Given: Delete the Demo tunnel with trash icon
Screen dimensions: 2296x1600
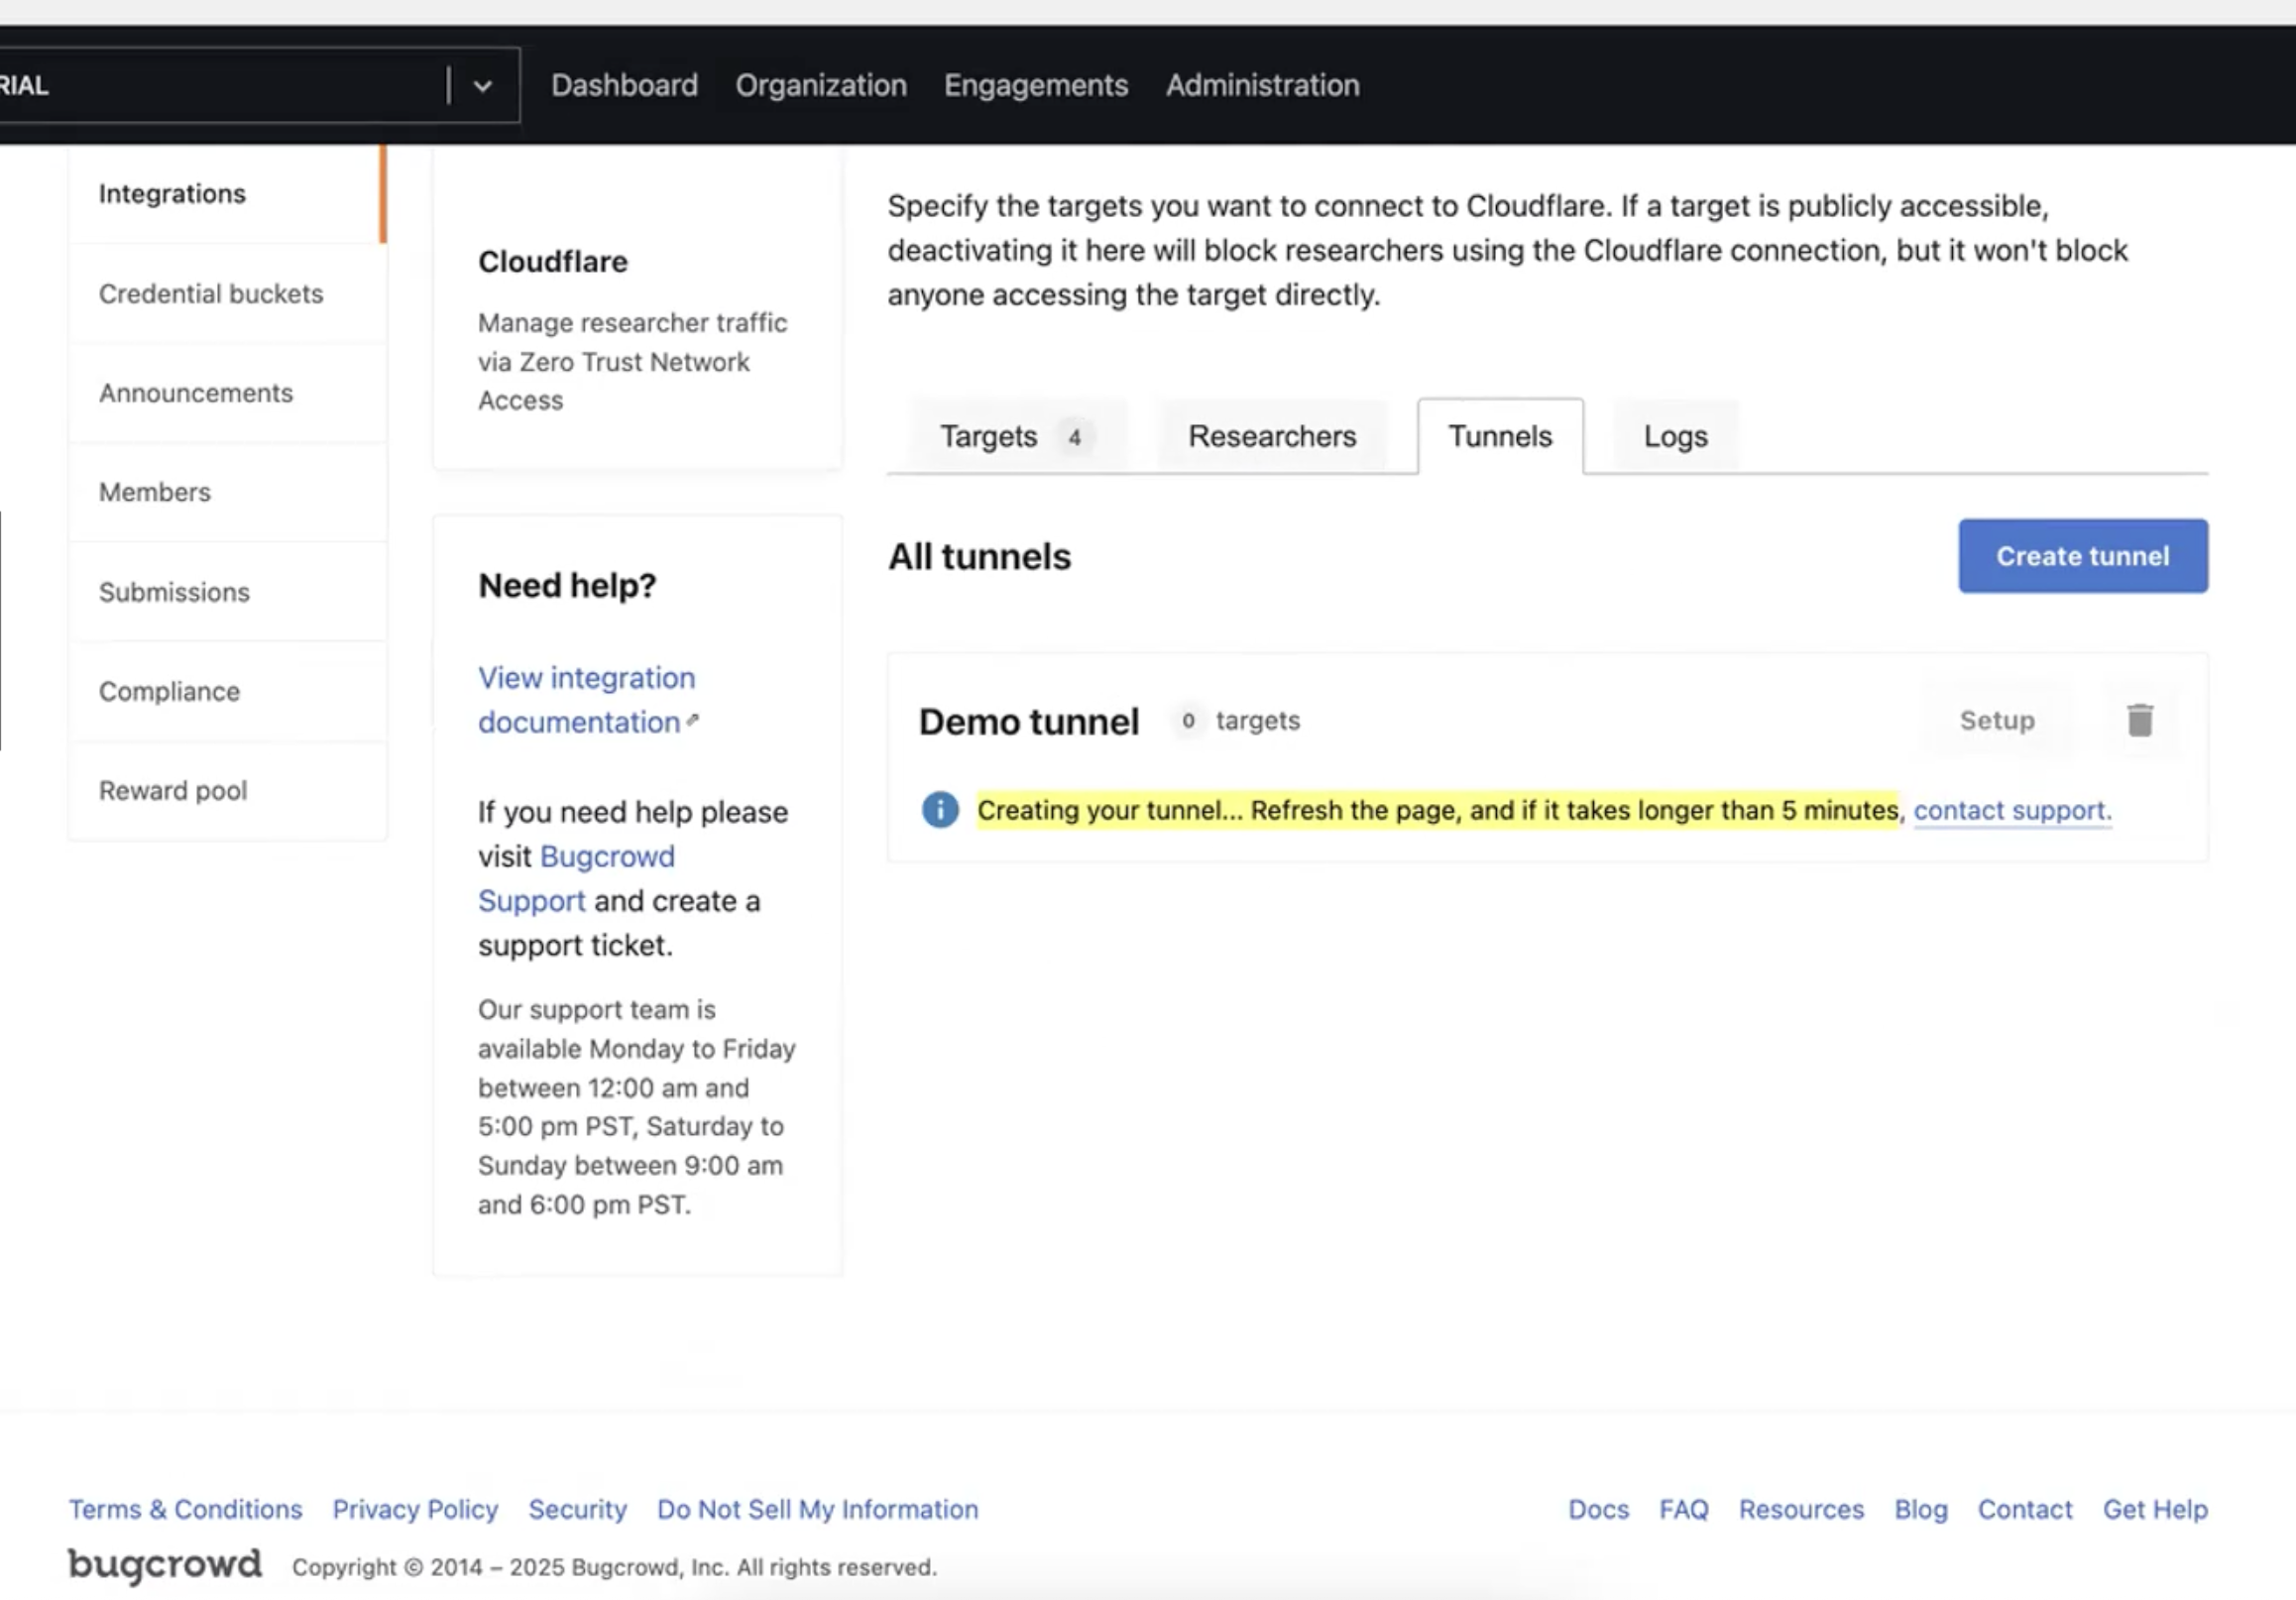Looking at the screenshot, I should click(x=2139, y=720).
